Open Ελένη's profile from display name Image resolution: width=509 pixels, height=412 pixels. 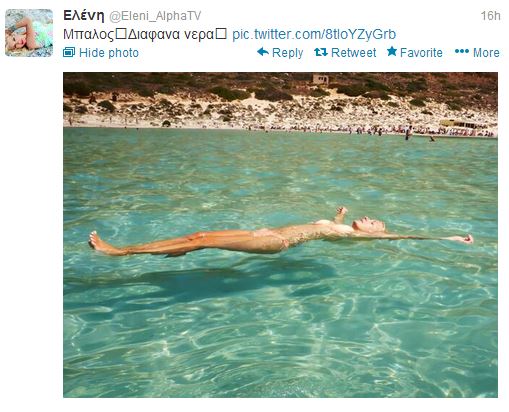click(x=84, y=15)
